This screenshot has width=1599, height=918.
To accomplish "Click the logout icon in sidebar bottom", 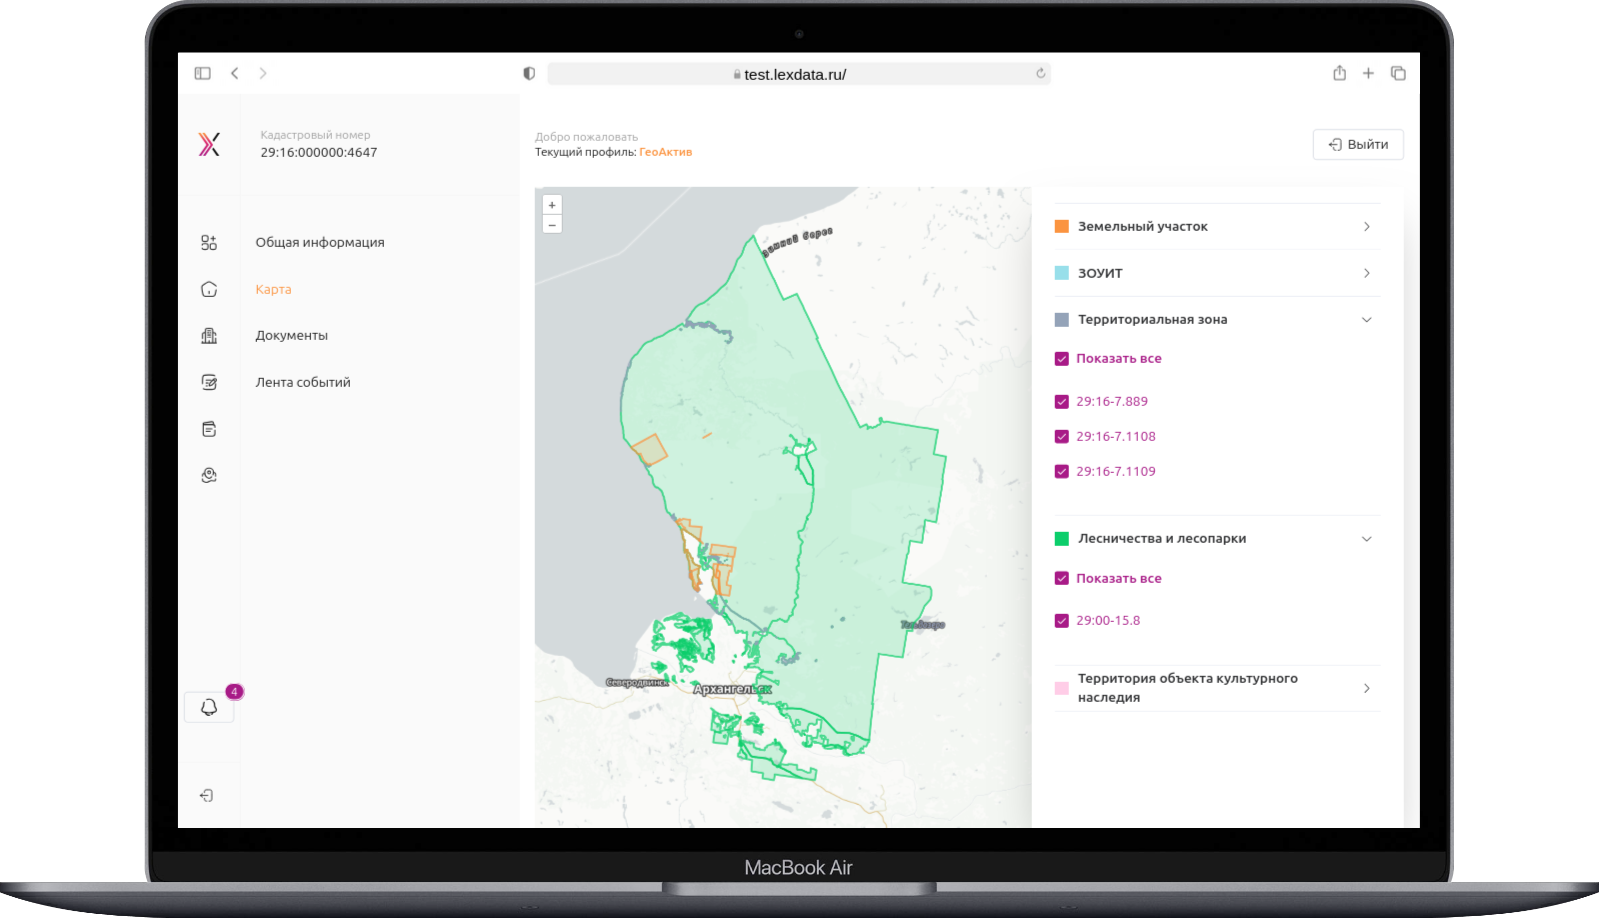I will pyautogui.click(x=207, y=795).
